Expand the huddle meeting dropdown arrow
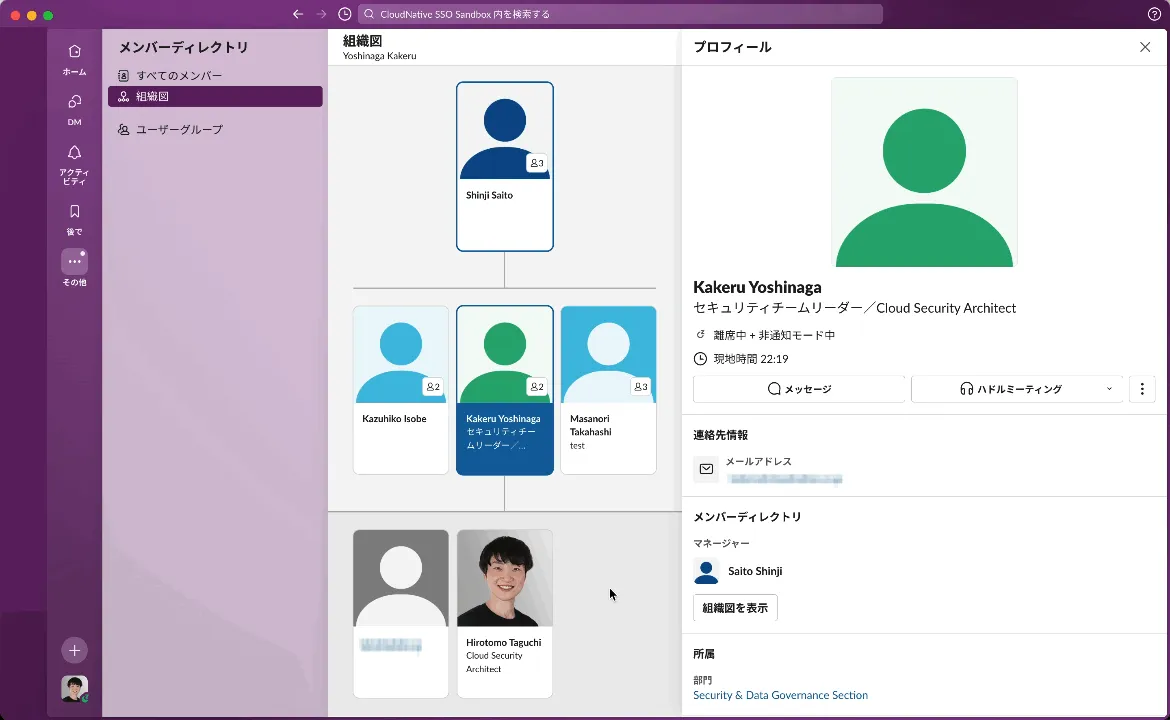 coord(1109,389)
